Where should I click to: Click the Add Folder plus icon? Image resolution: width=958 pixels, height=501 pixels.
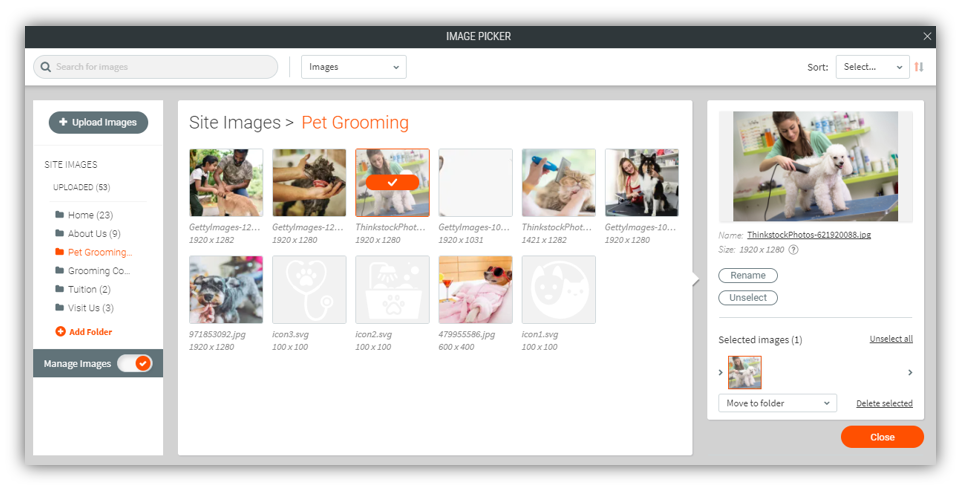pyautogui.click(x=60, y=332)
